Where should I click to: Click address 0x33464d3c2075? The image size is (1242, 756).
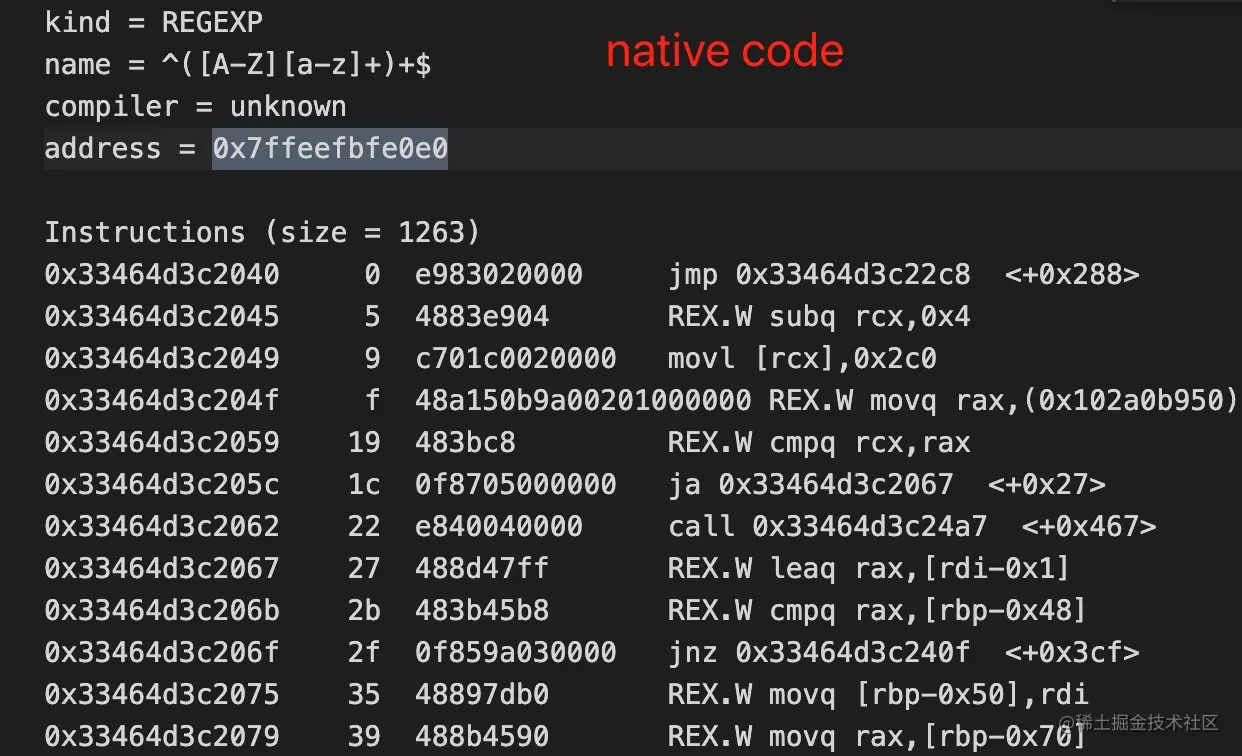point(162,695)
